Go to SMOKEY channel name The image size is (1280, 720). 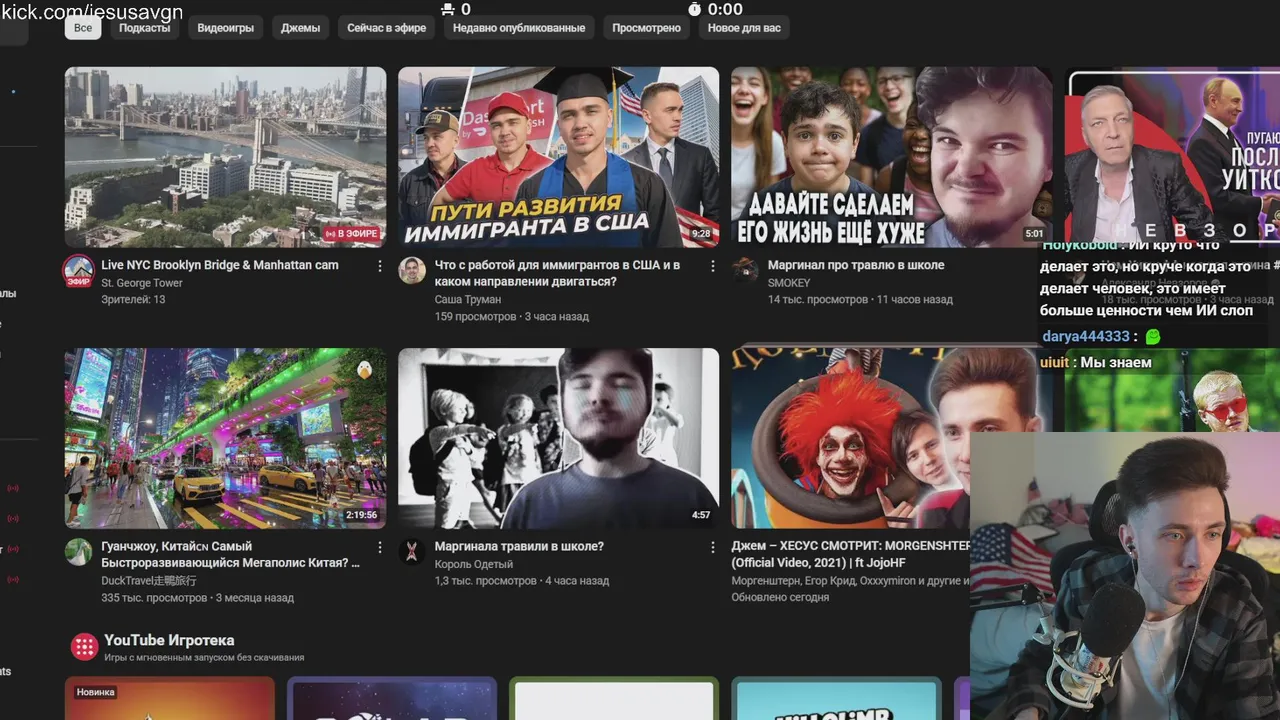[x=789, y=283]
